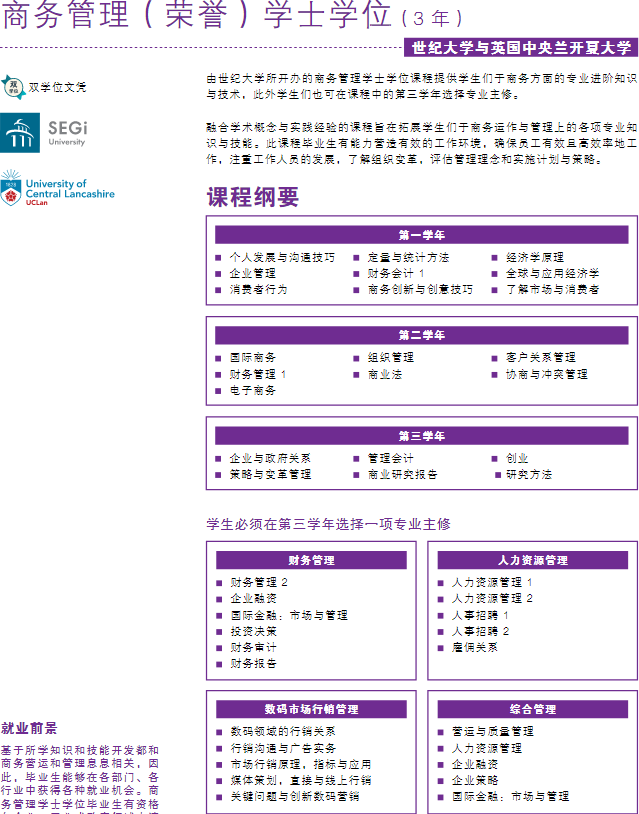Click the bullet beside 电子商务

pyautogui.click(x=219, y=391)
